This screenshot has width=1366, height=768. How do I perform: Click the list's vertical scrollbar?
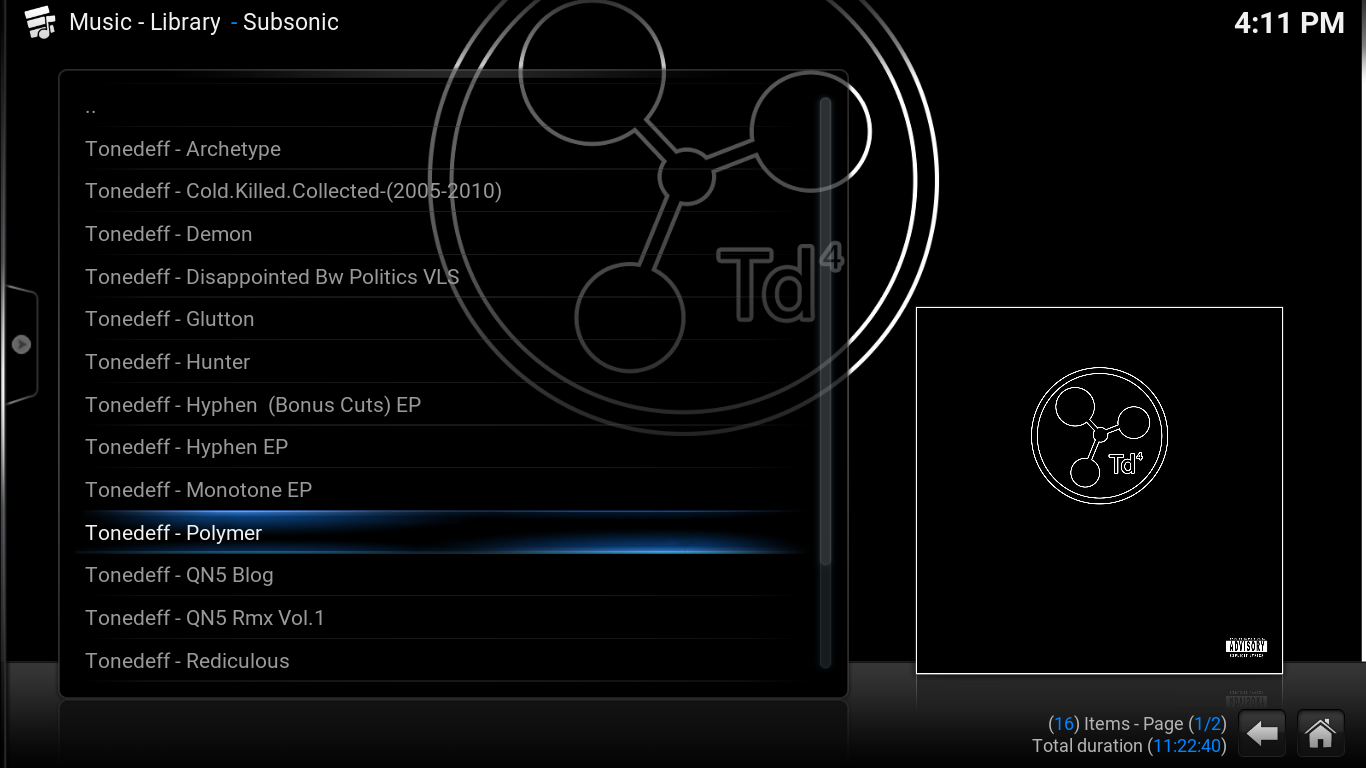pos(825,330)
